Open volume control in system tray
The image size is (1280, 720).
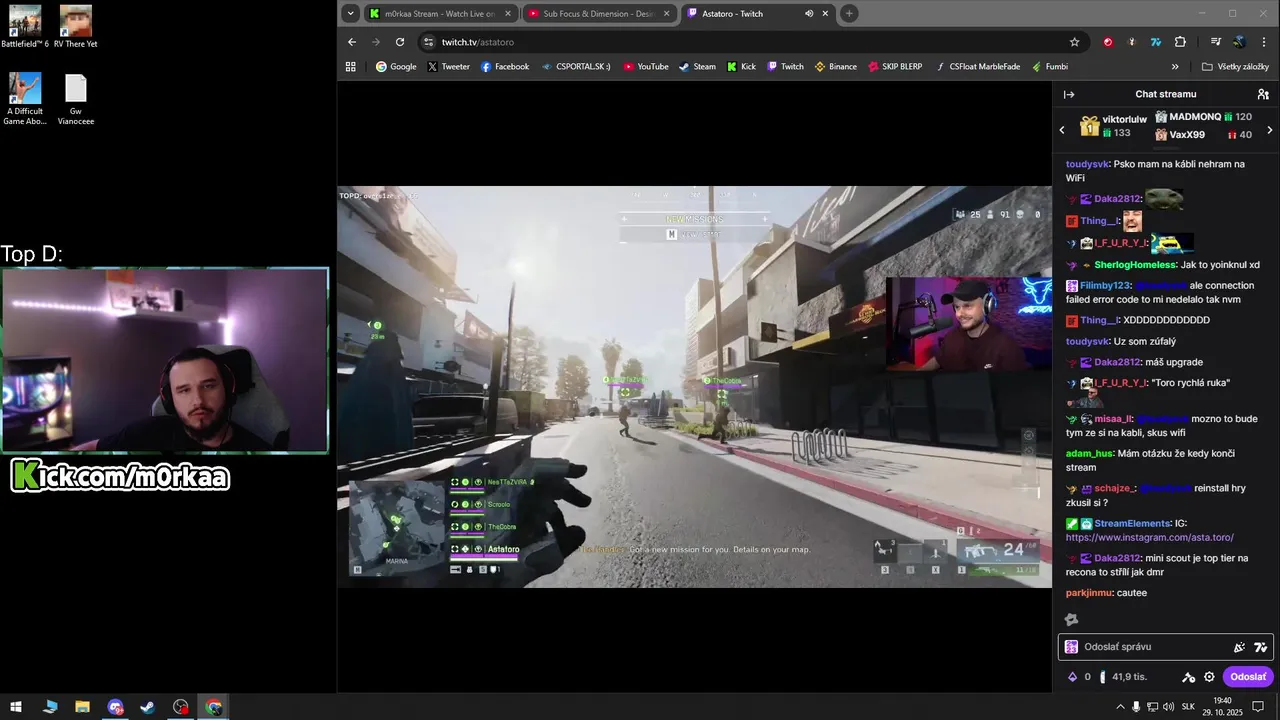(1168, 707)
